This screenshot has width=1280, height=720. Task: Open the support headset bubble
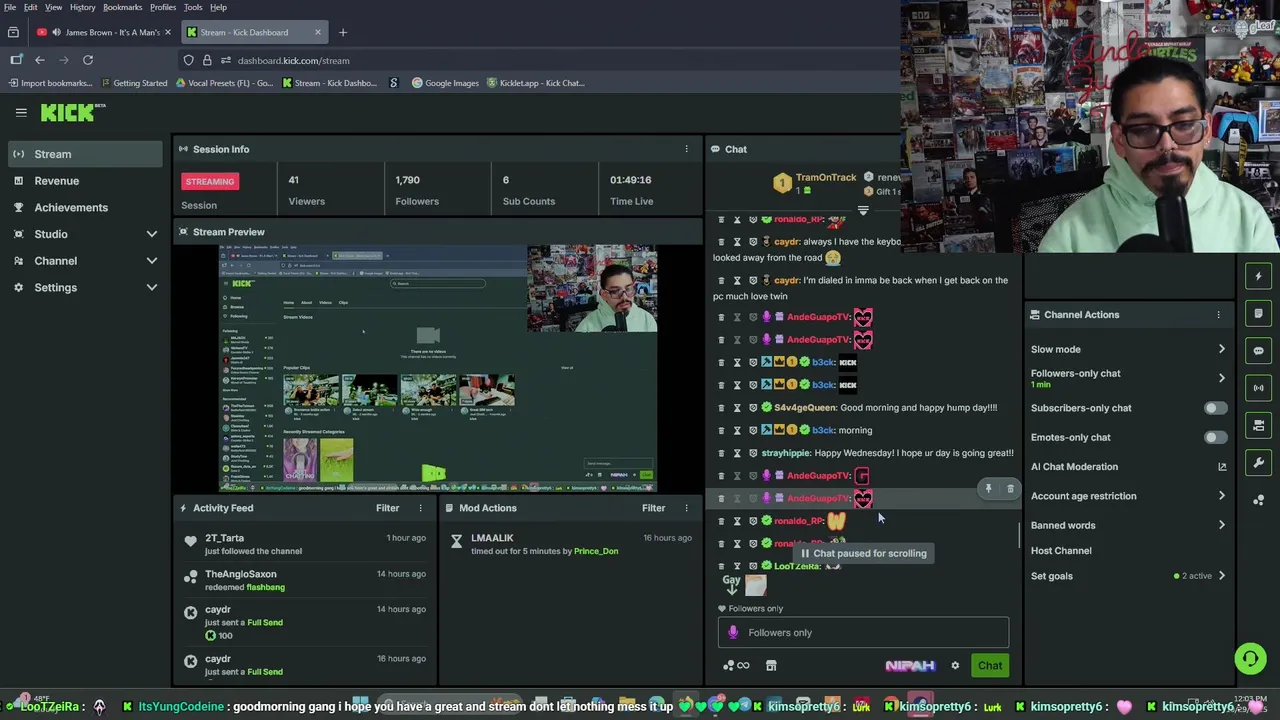1250,658
